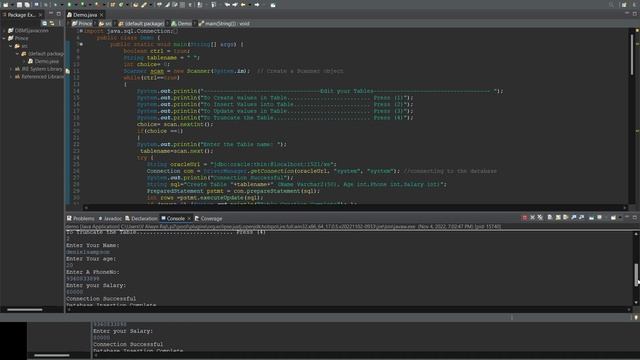Click the New file toolbar icon
This screenshot has height=360, width=640.
pos(5,4)
